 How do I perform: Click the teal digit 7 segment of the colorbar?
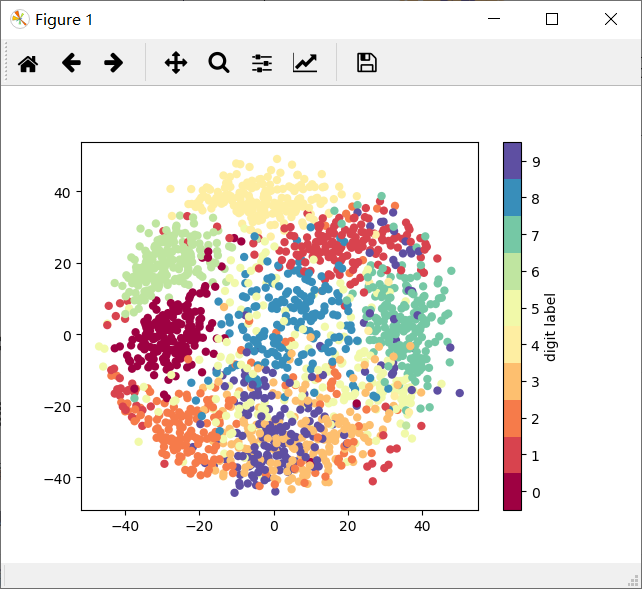tap(512, 235)
